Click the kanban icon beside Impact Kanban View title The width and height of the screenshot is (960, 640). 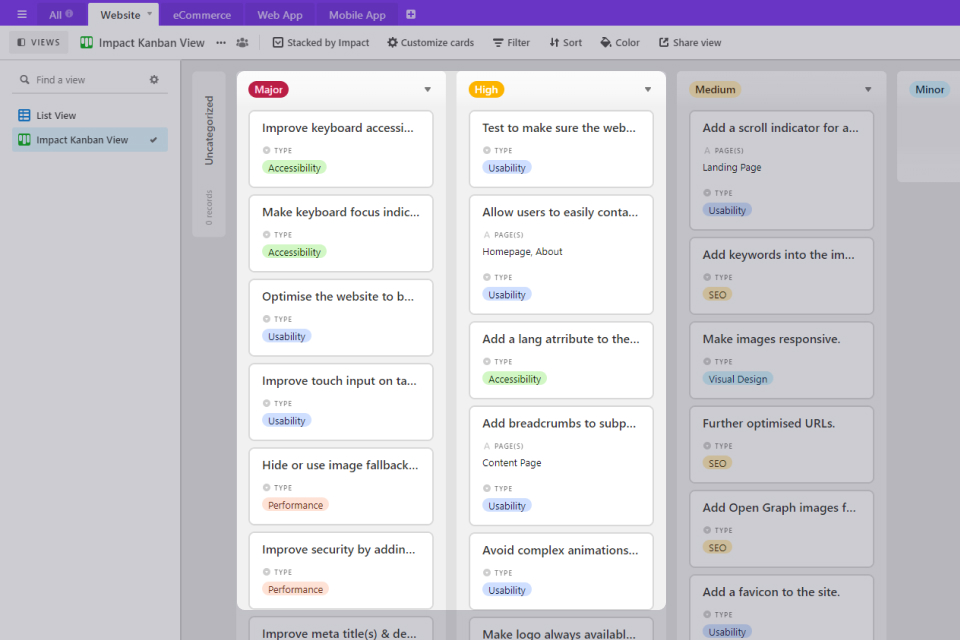(x=86, y=42)
